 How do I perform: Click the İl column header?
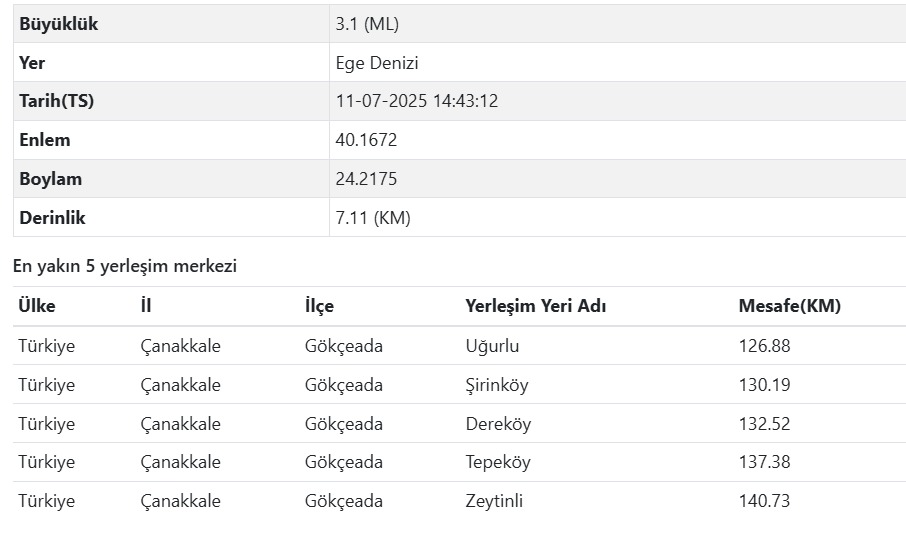pos(146,305)
